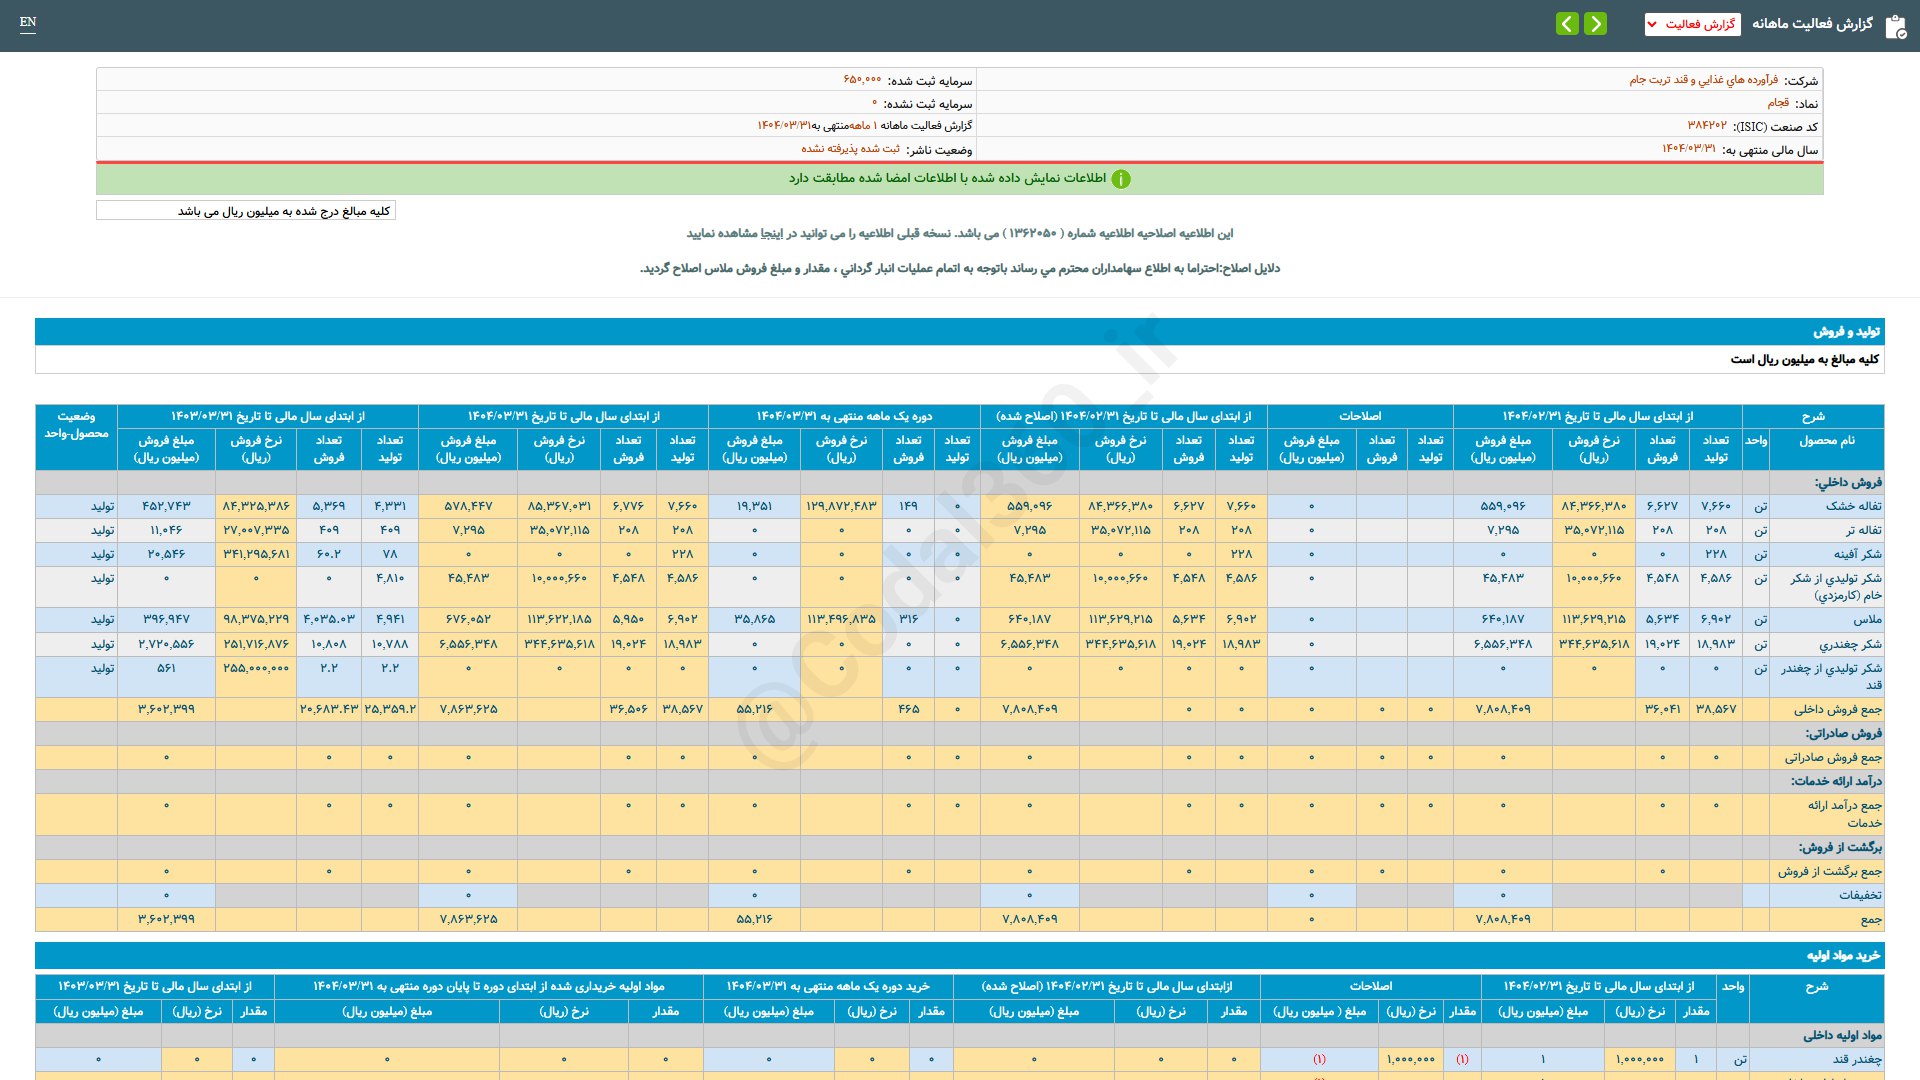Click the raw material row label چغندر قند
Screen dimensions: 1920x1080
click(1858, 1059)
